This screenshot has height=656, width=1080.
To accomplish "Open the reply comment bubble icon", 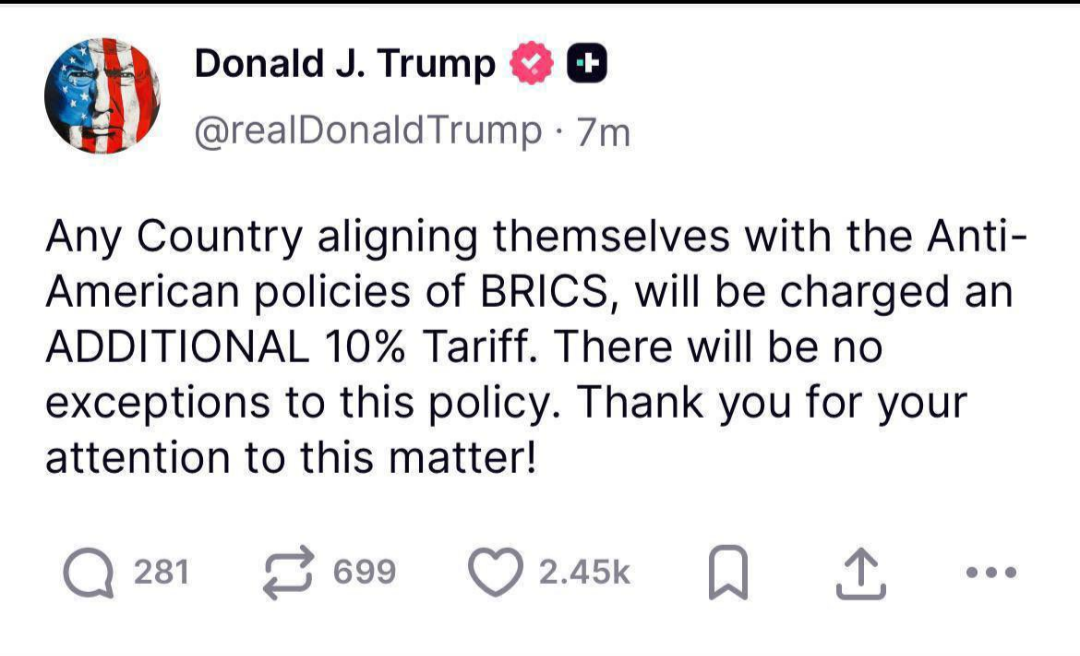I will tap(88, 573).
